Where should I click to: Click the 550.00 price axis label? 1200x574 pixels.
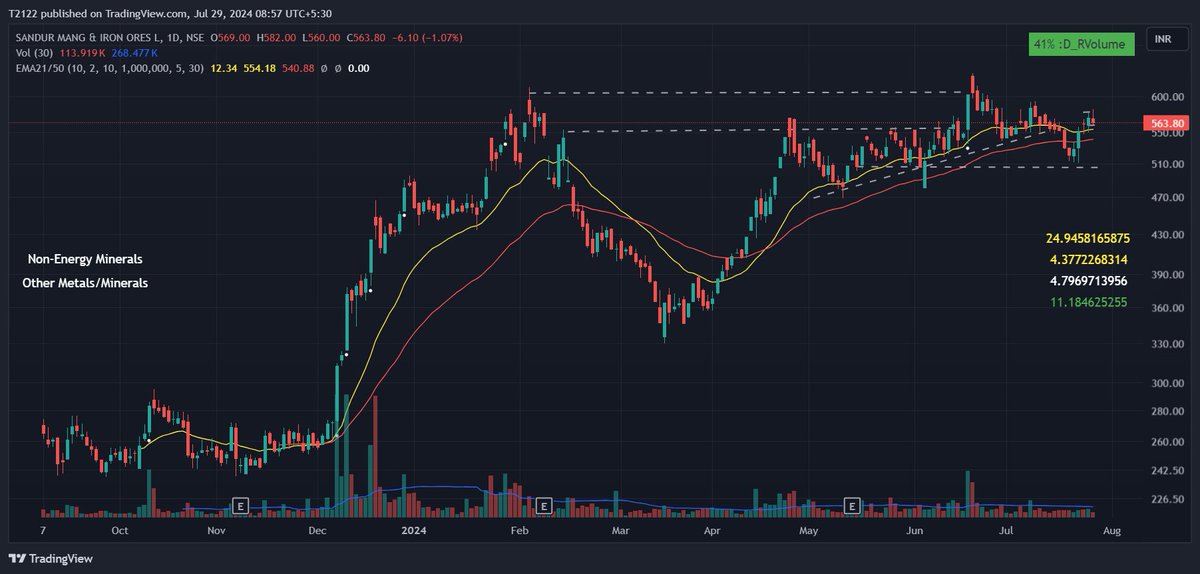tap(1167, 133)
